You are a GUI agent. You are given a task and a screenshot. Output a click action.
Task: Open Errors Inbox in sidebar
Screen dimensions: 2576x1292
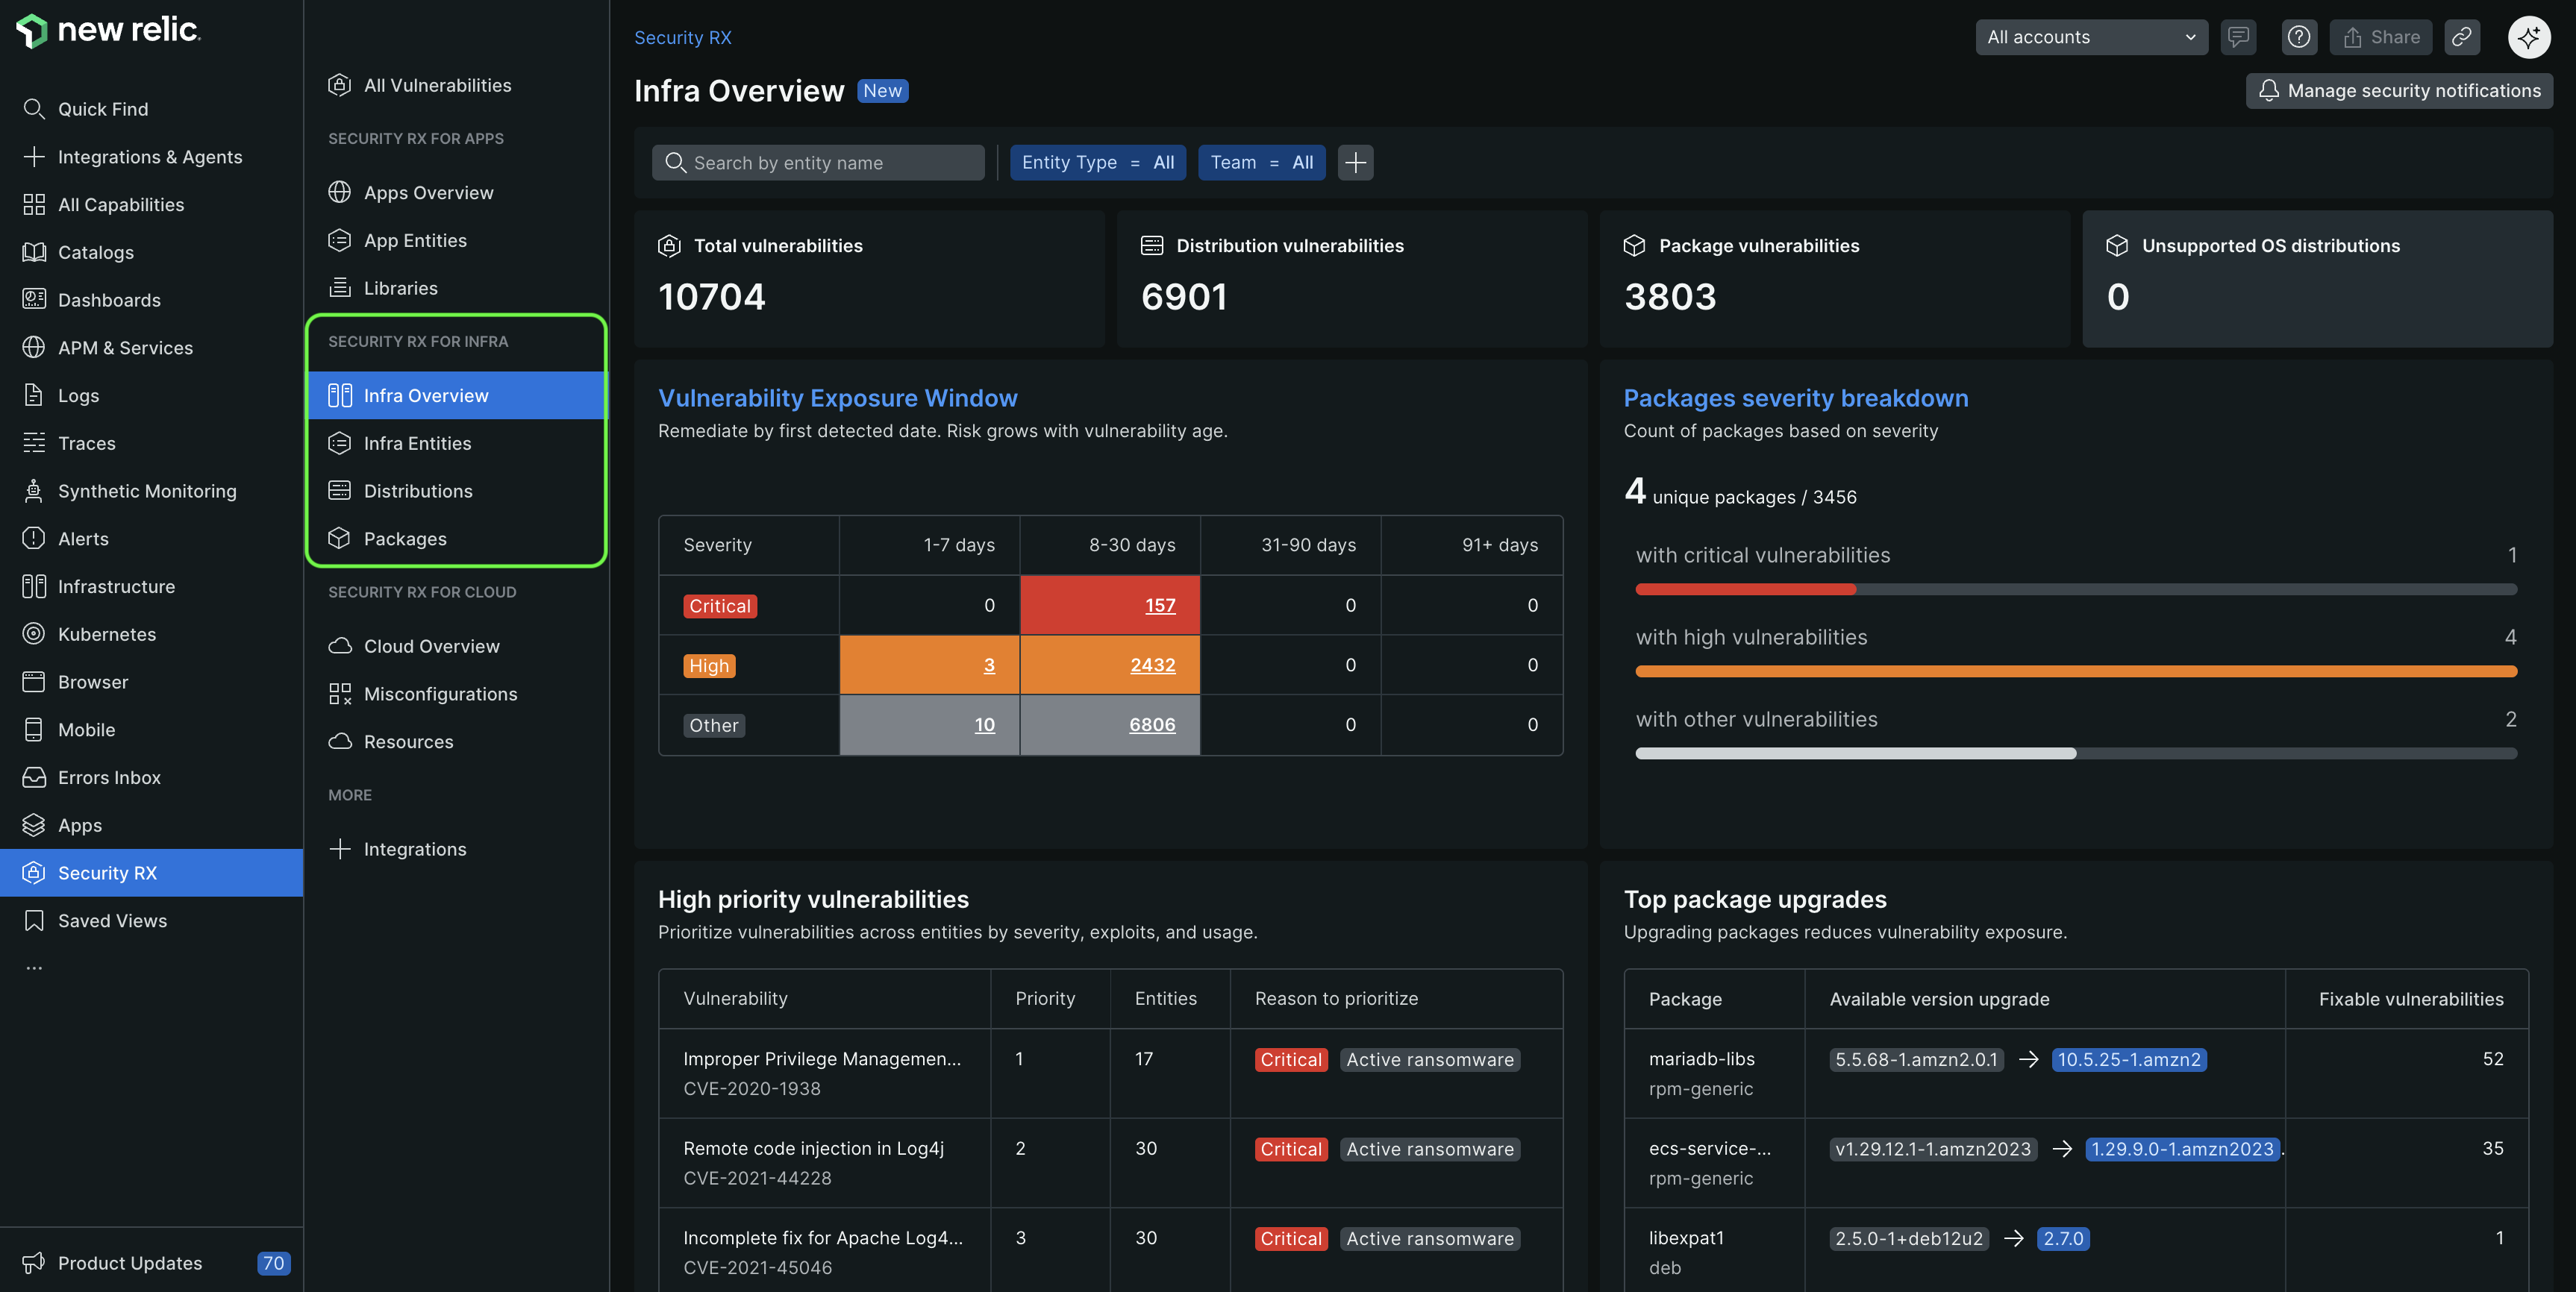point(109,777)
